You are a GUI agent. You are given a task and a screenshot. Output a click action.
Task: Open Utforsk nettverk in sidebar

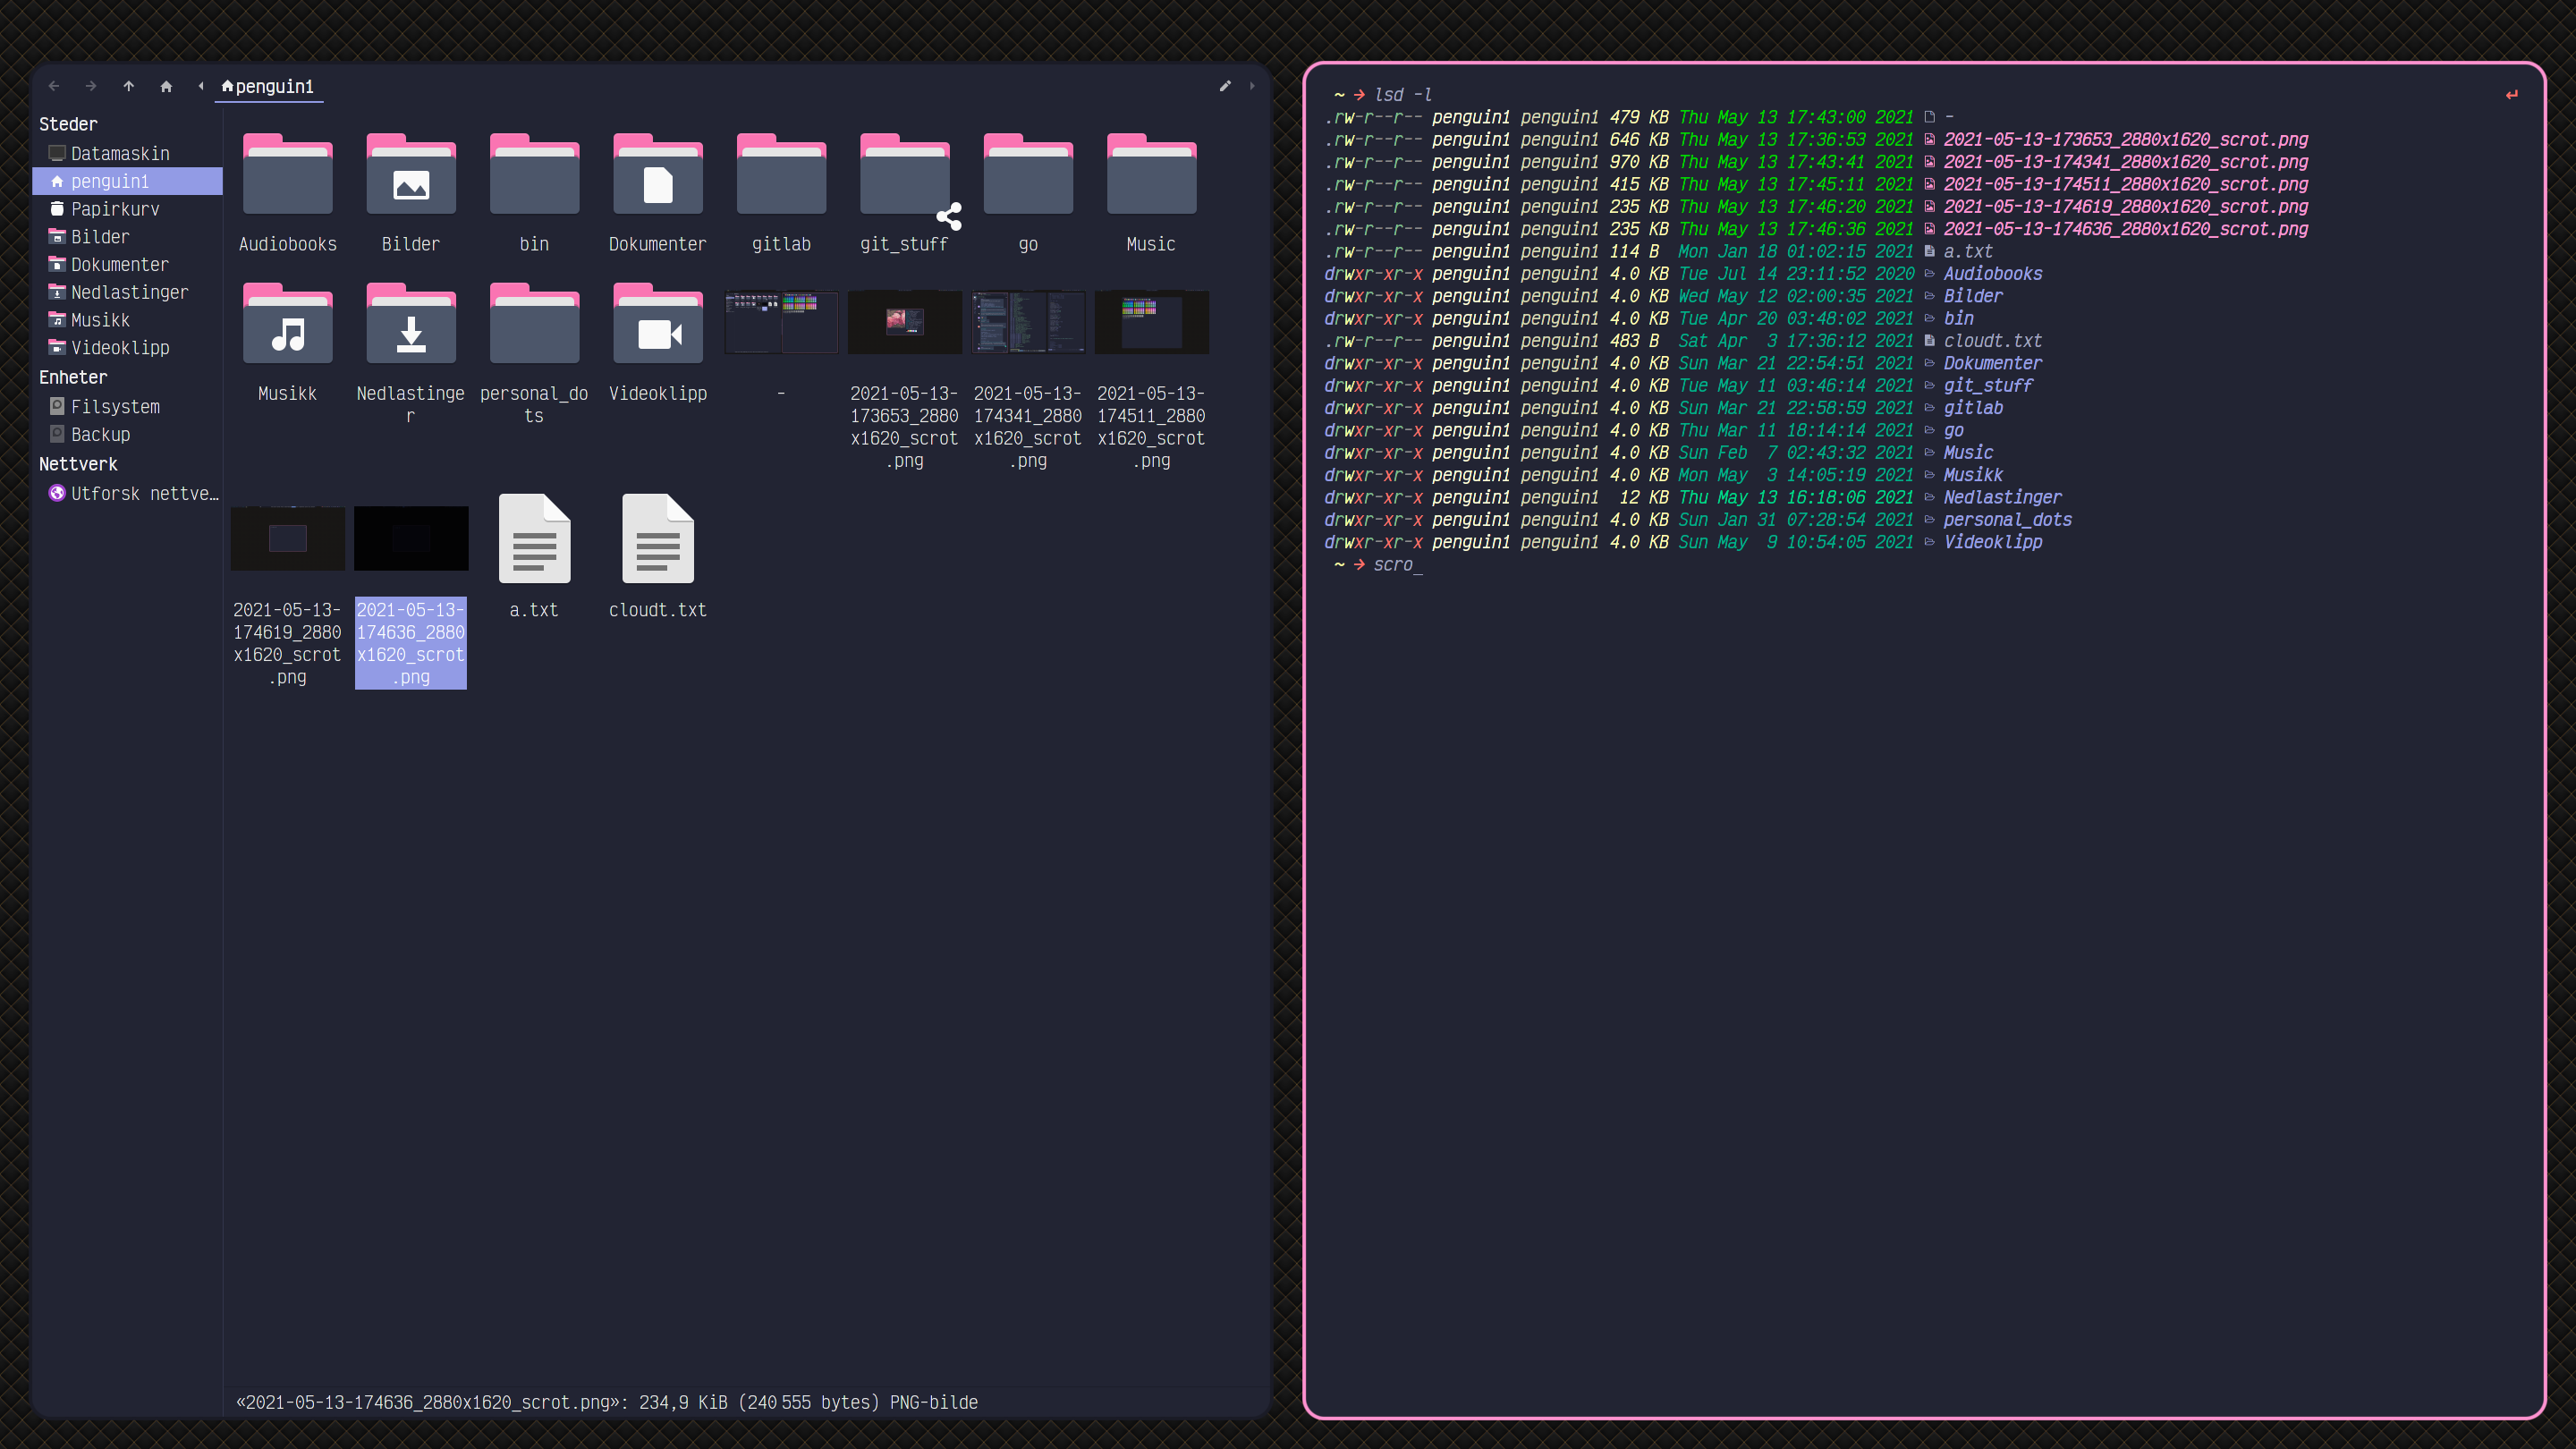click(143, 494)
